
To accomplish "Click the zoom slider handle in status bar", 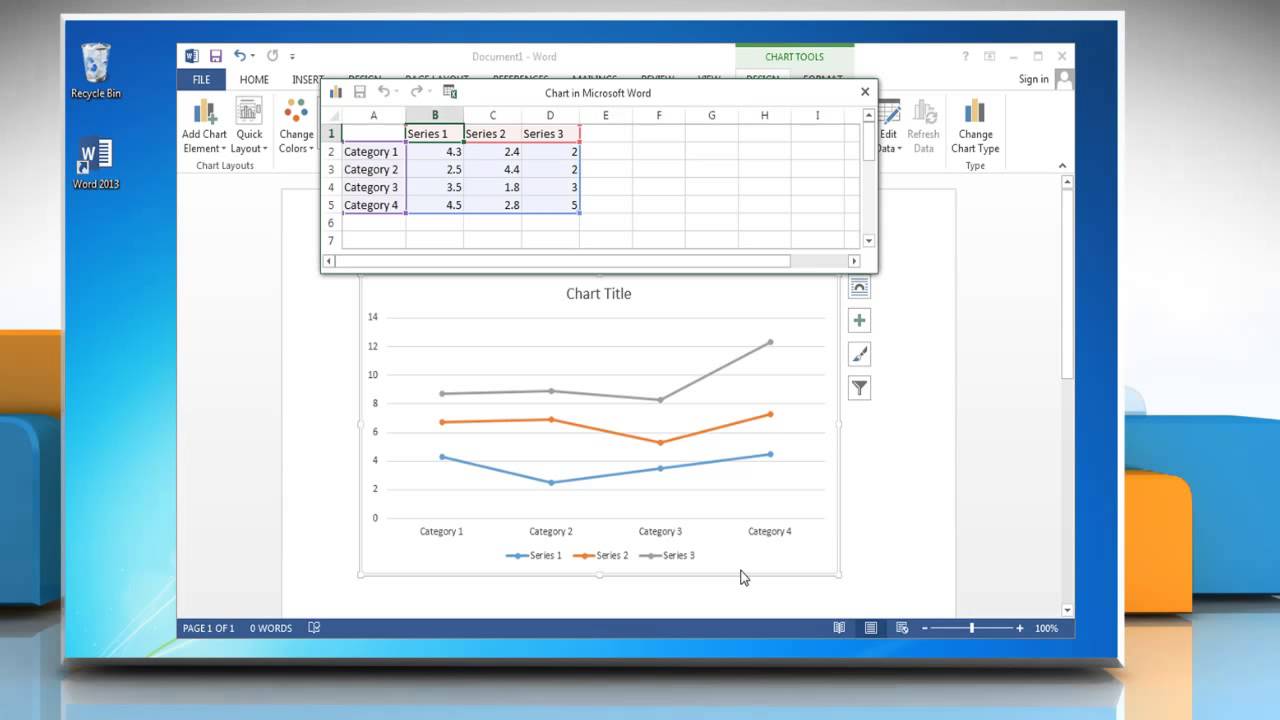I will point(972,628).
